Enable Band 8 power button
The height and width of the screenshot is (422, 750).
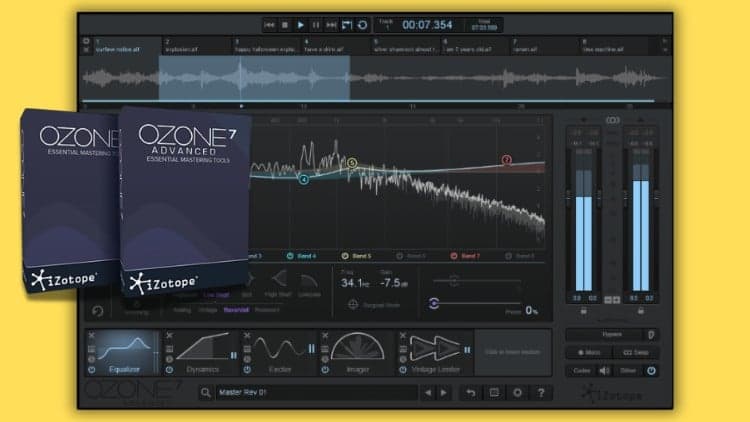(508, 256)
